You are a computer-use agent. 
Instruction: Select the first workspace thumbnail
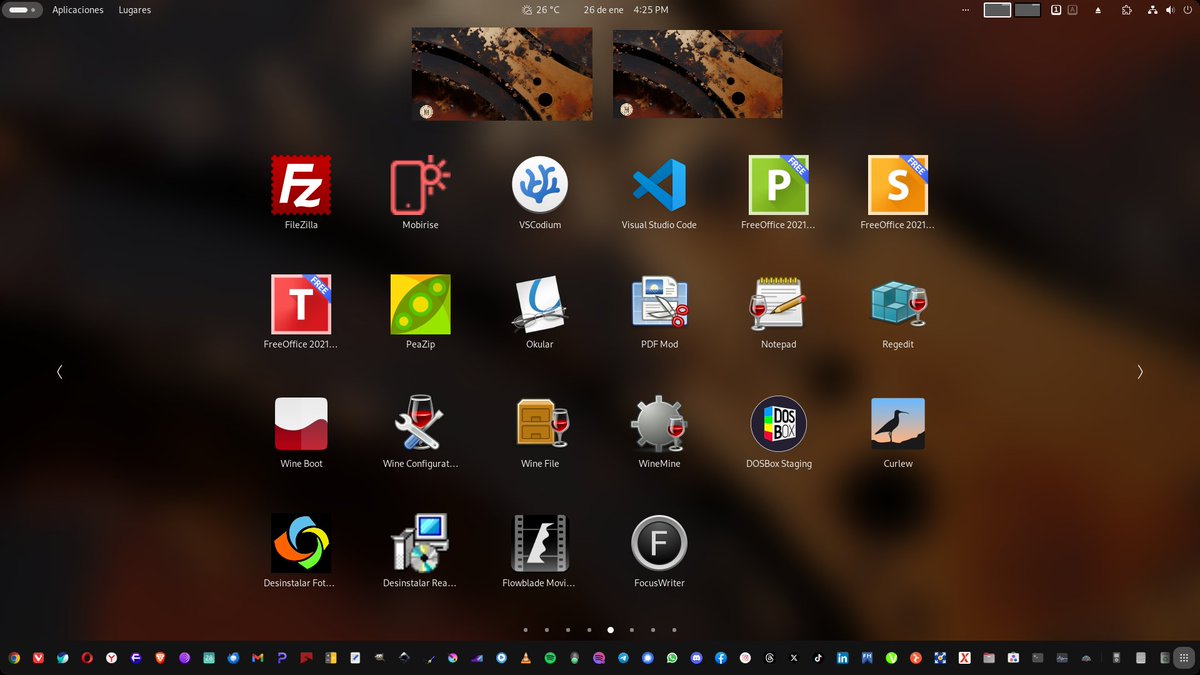pyautogui.click(x=502, y=74)
